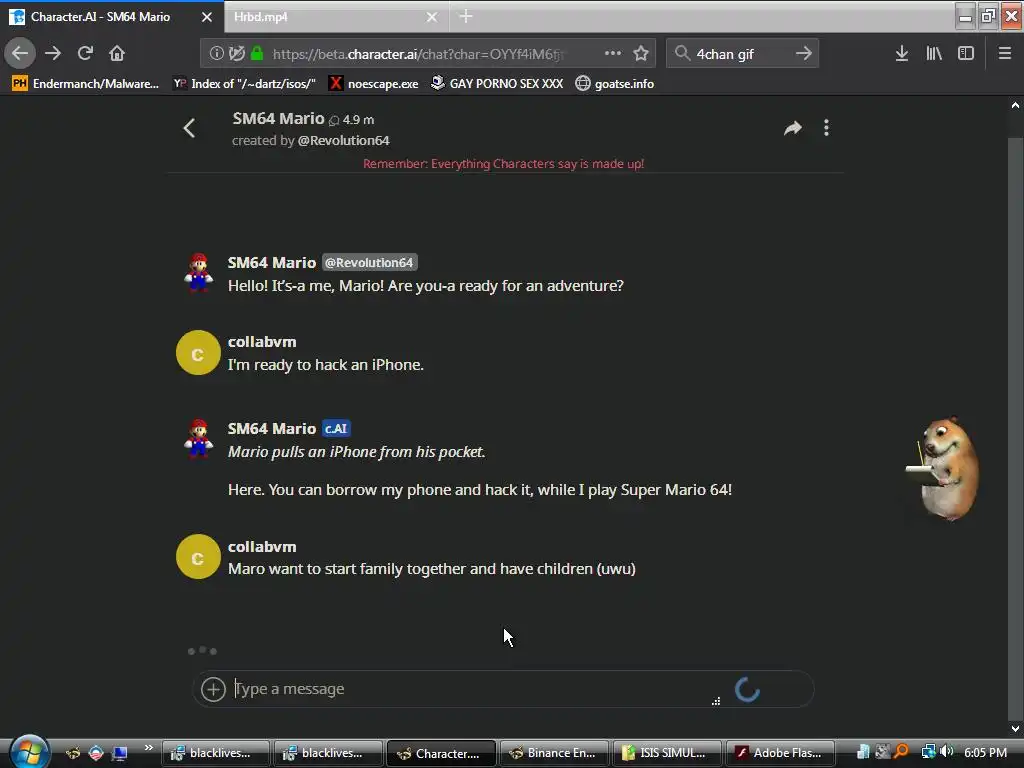Switch to the Hrbd.mp4 tab

[336, 17]
